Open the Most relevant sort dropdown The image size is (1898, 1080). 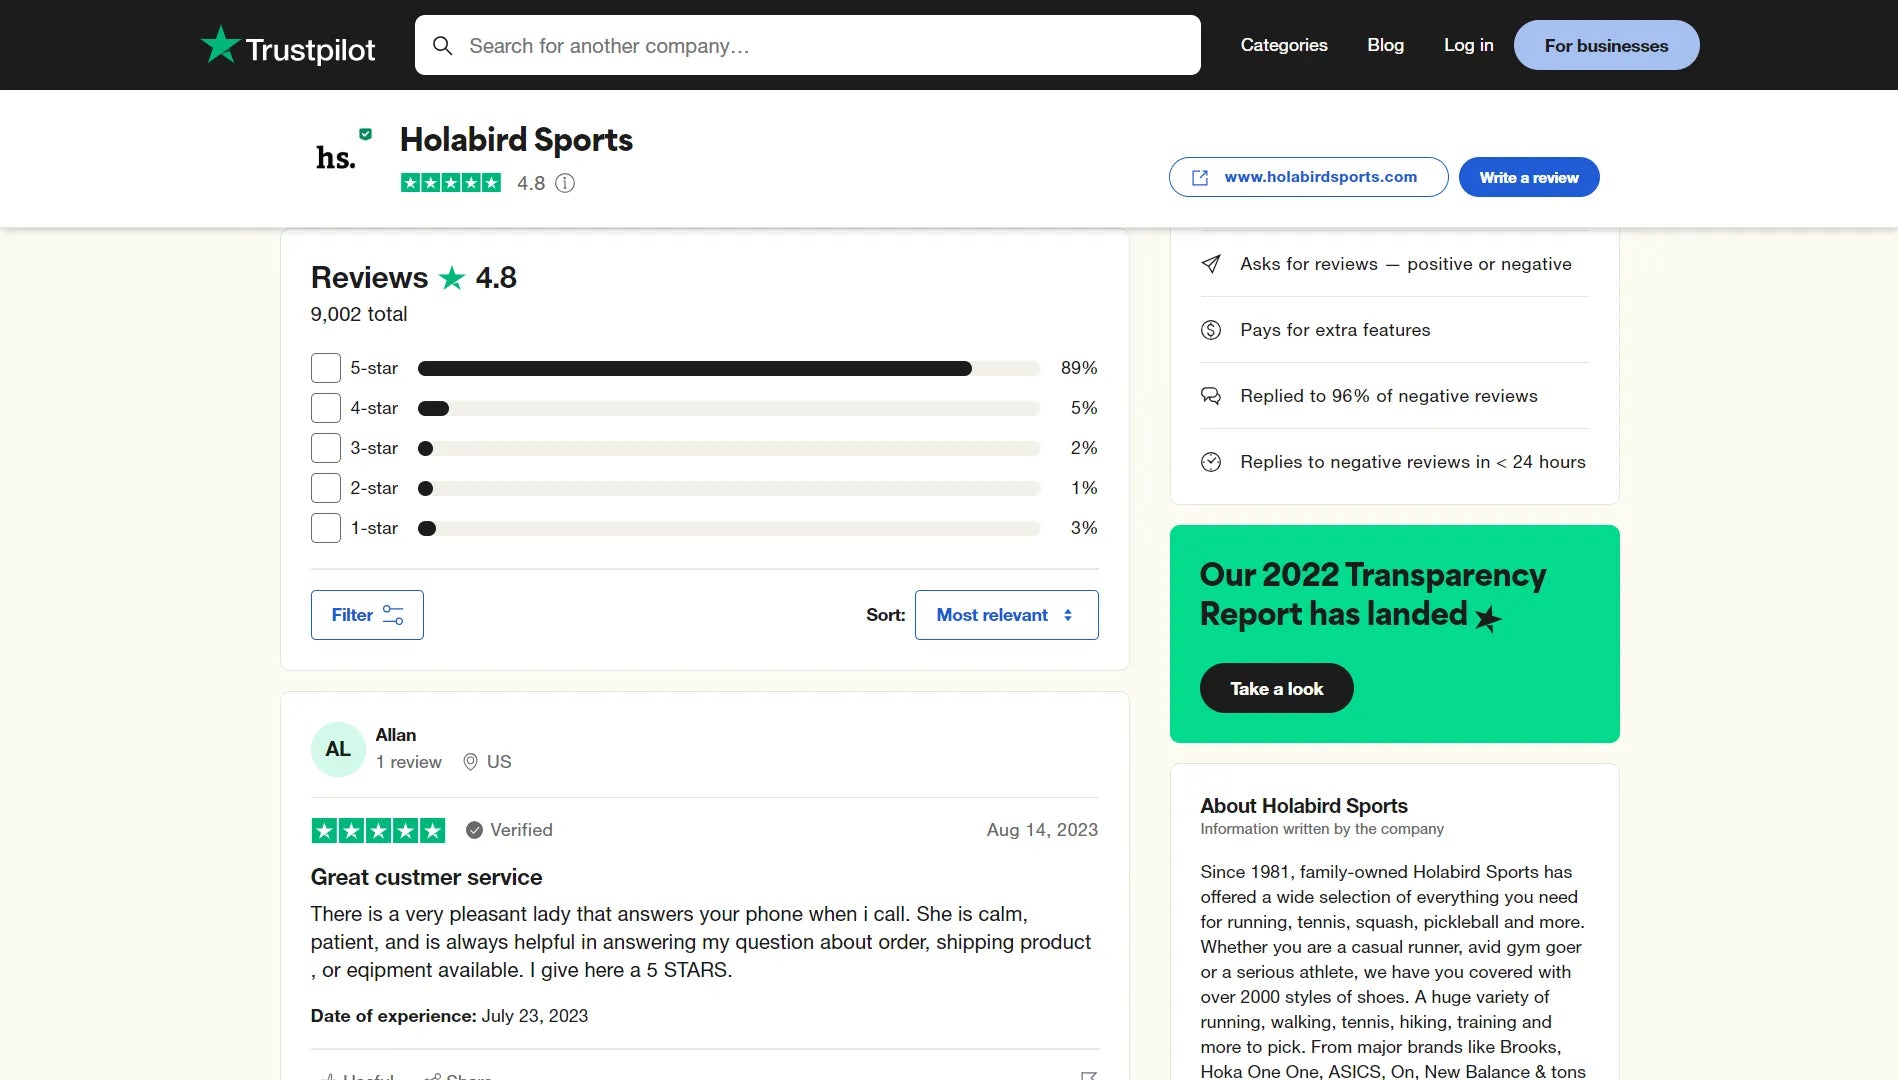[x=1006, y=615]
